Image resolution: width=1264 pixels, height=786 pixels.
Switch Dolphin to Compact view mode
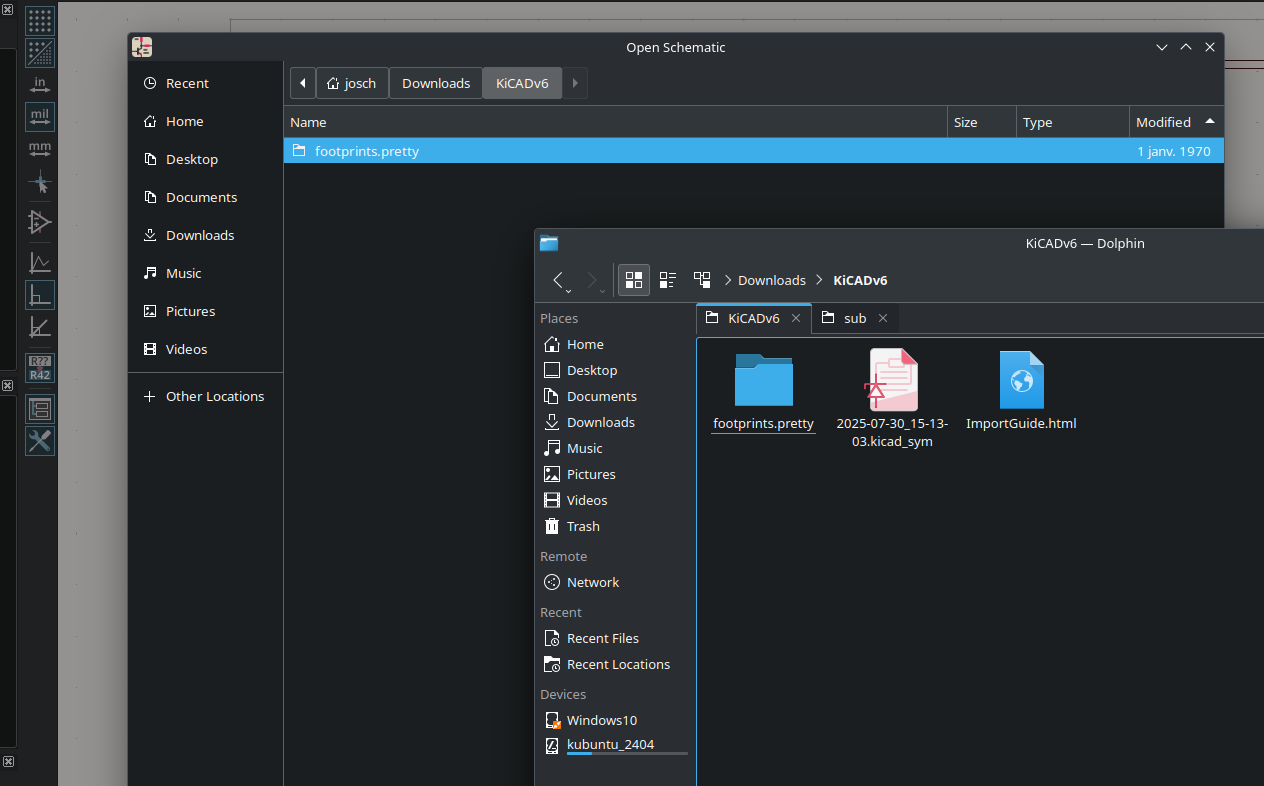[x=668, y=280]
